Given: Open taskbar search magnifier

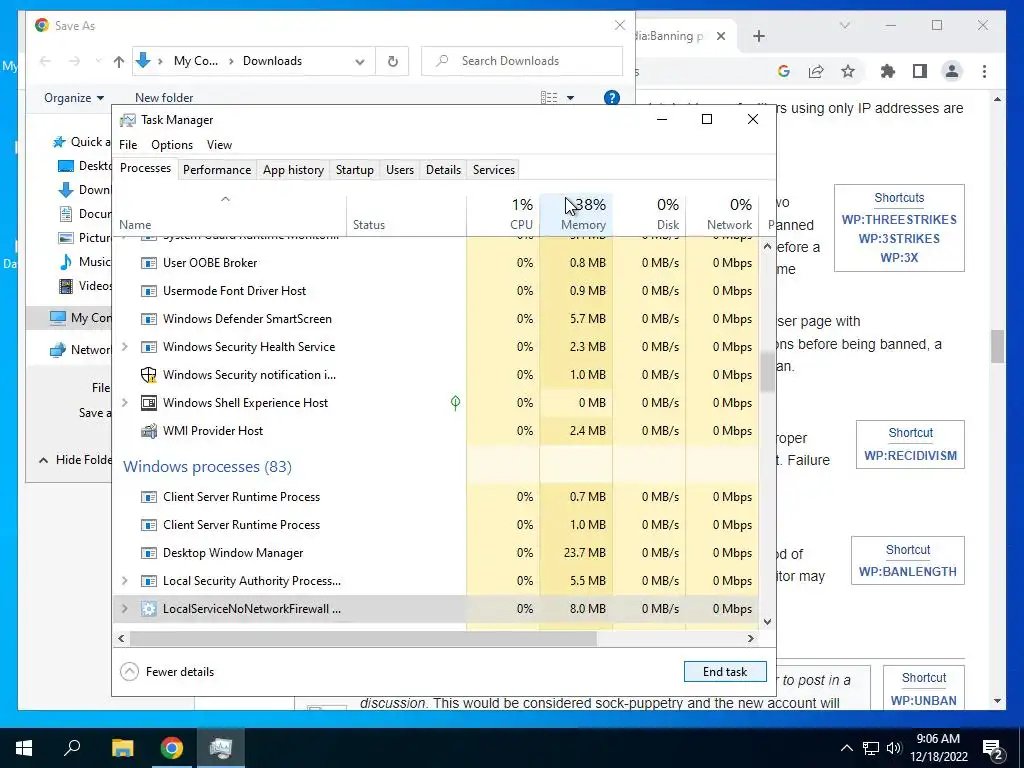Looking at the screenshot, I should [x=72, y=748].
